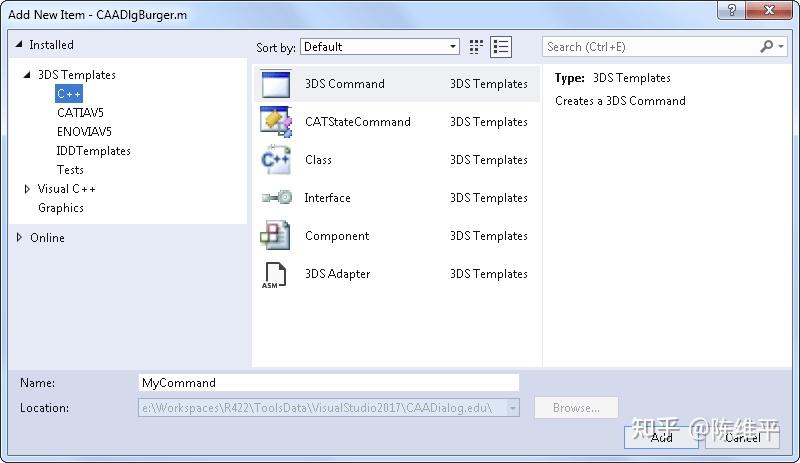Click 'Creates a 3DS Command' description text
This screenshot has width=800, height=463.
click(620, 101)
